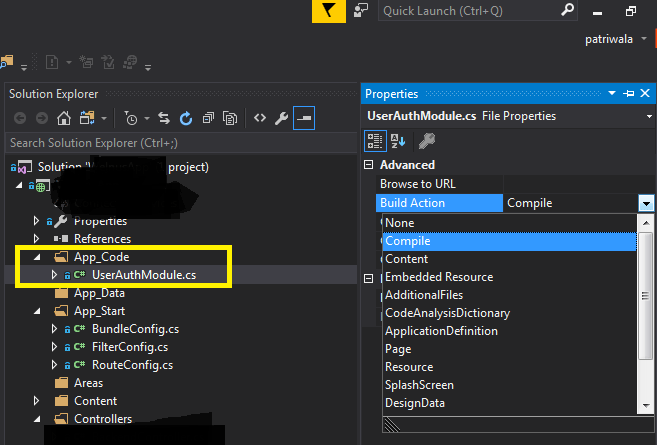Toggle Show All Files icon
Image resolution: width=657 pixels, height=445 pixels.
coord(230,119)
